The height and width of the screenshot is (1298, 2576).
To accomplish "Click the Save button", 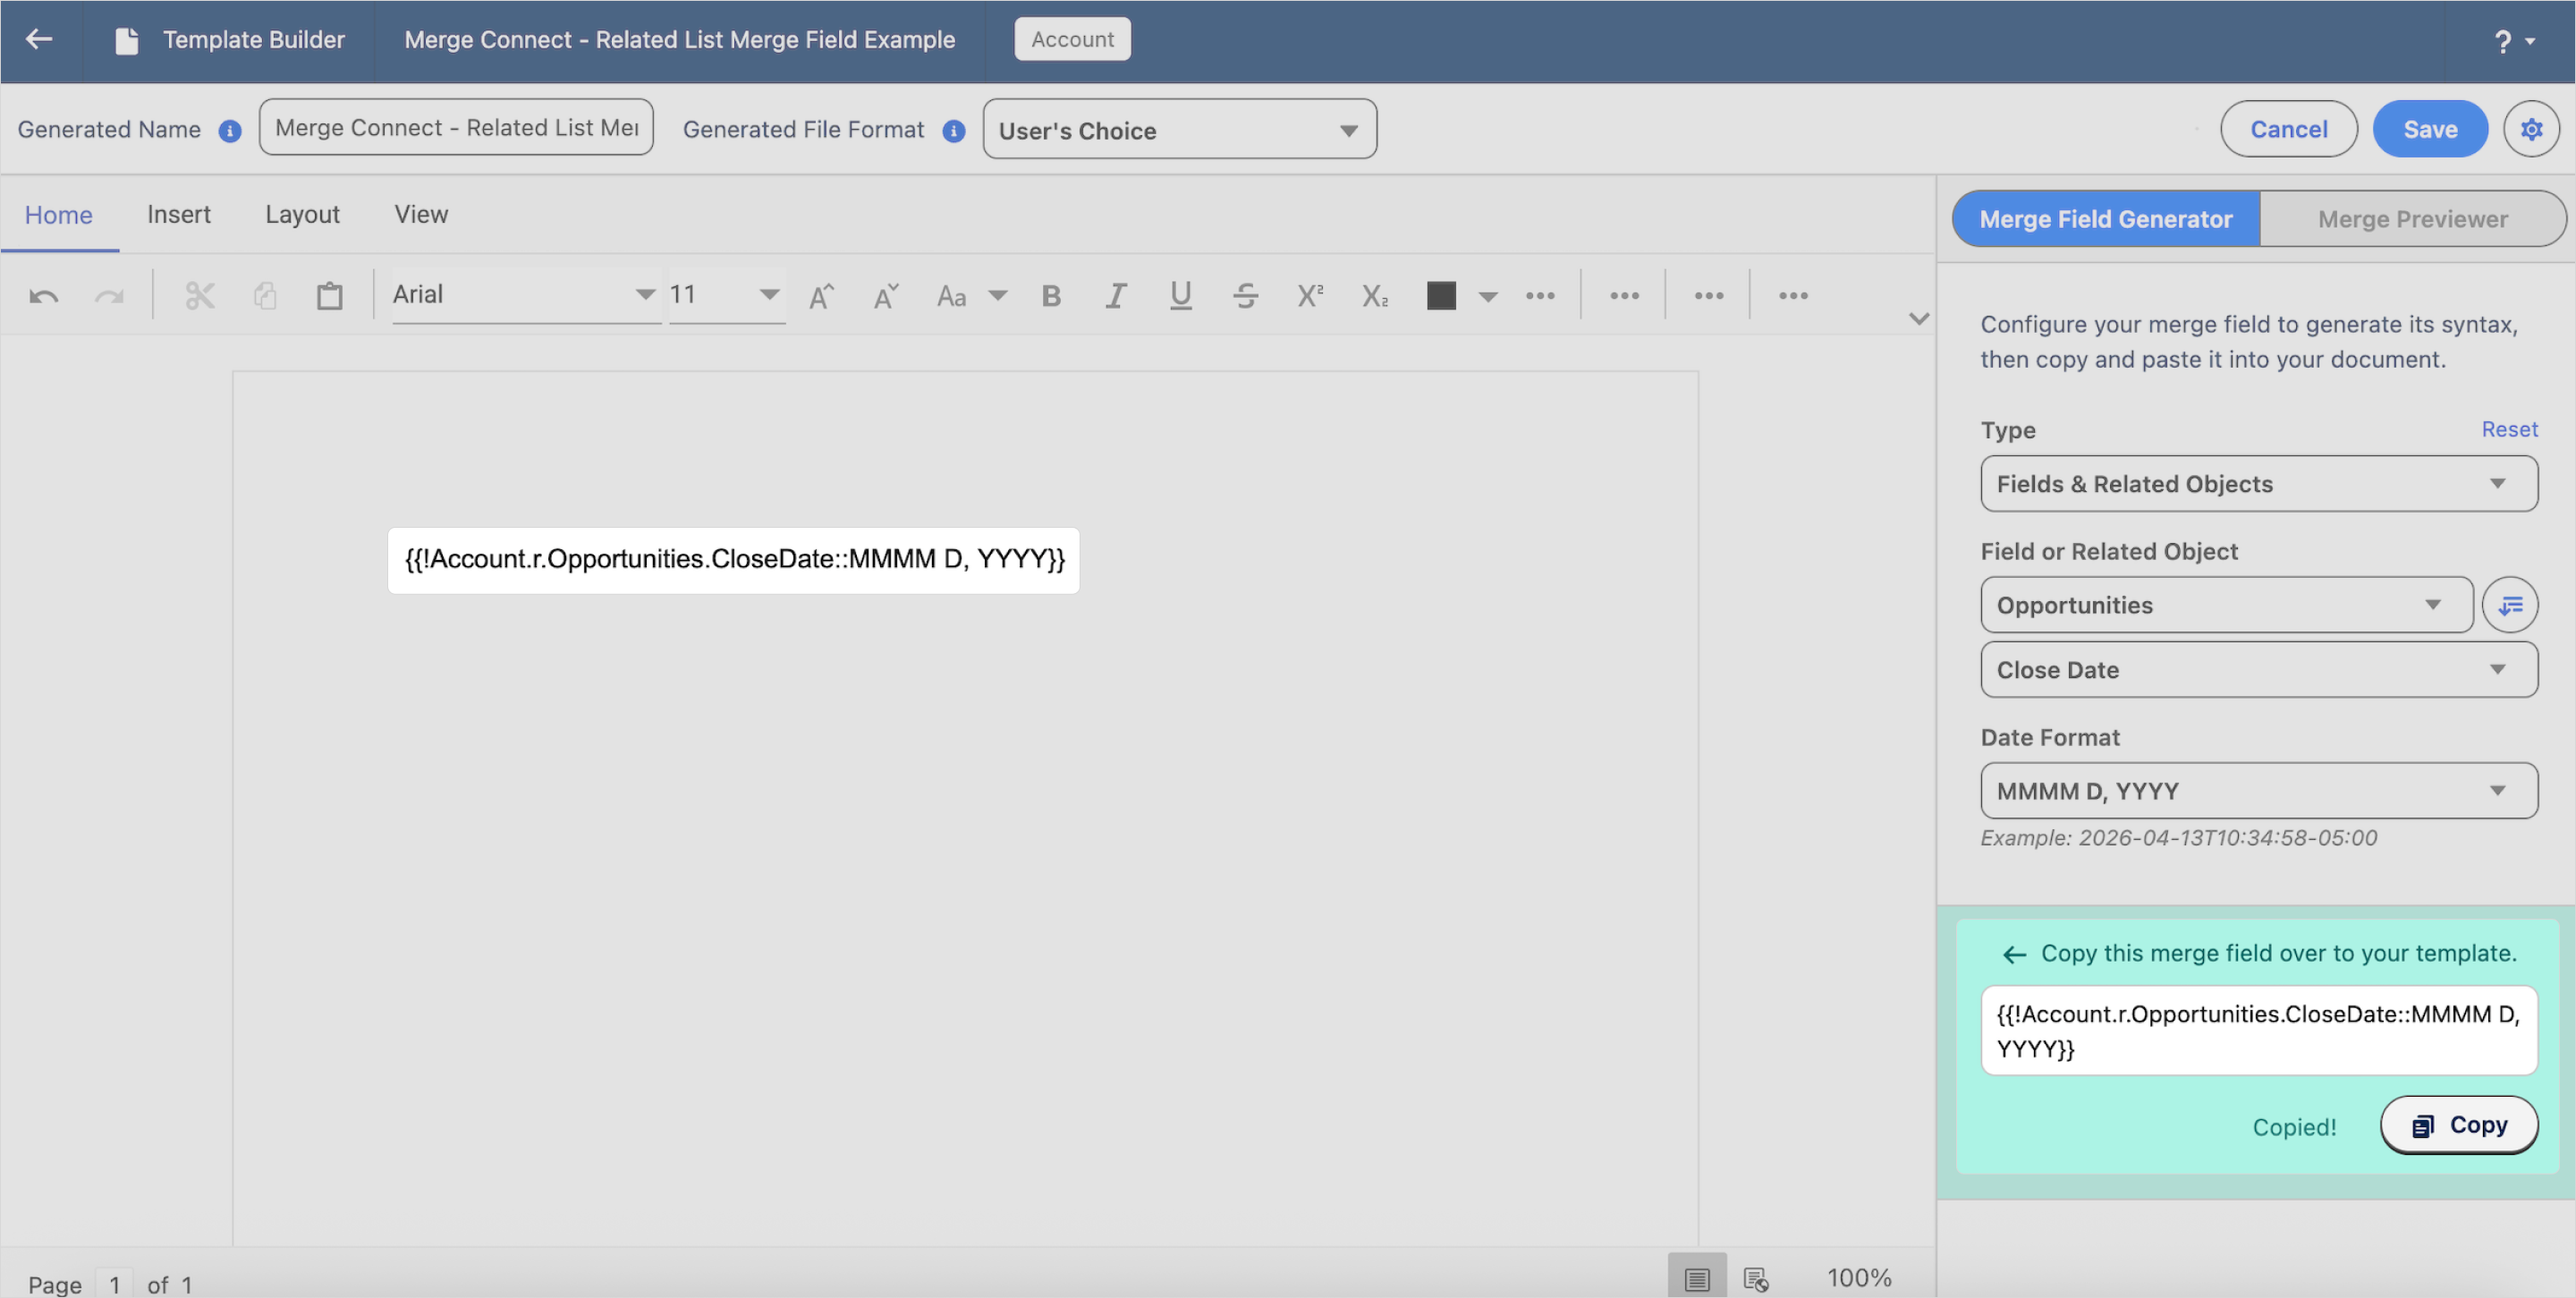I will click(x=2430, y=129).
